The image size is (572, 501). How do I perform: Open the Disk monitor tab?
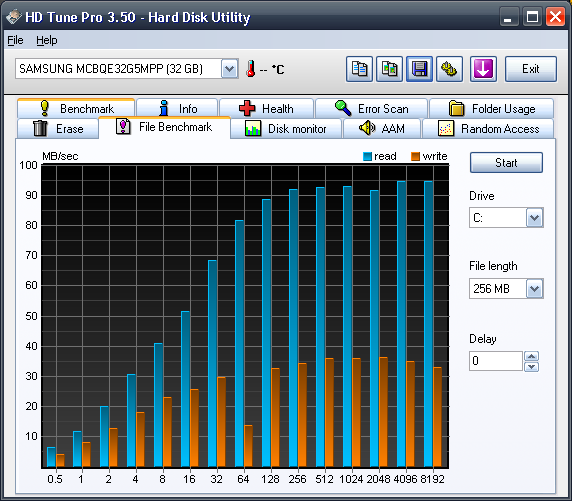(286, 128)
